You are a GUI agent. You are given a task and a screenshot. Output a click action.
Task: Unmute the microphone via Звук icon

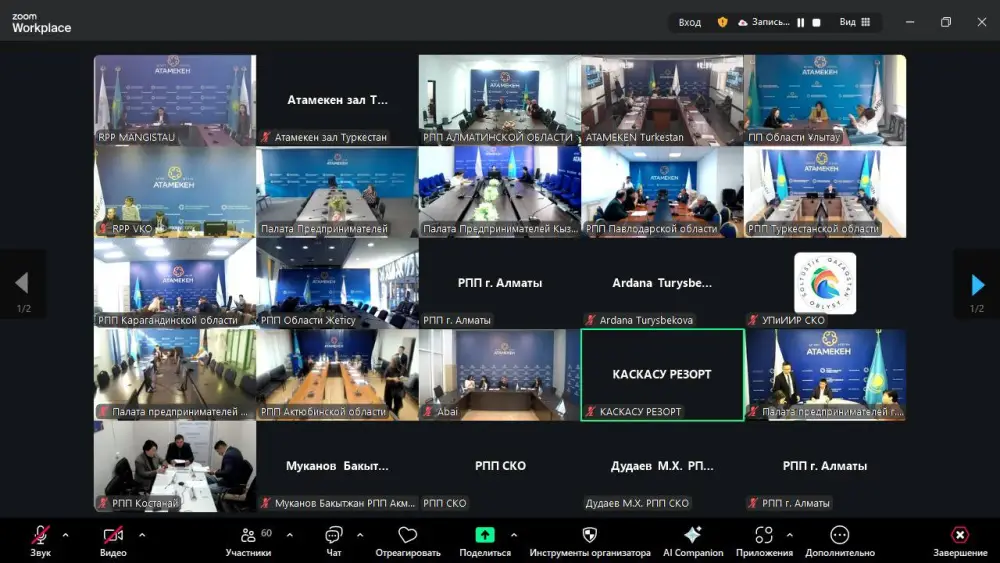[x=40, y=536]
